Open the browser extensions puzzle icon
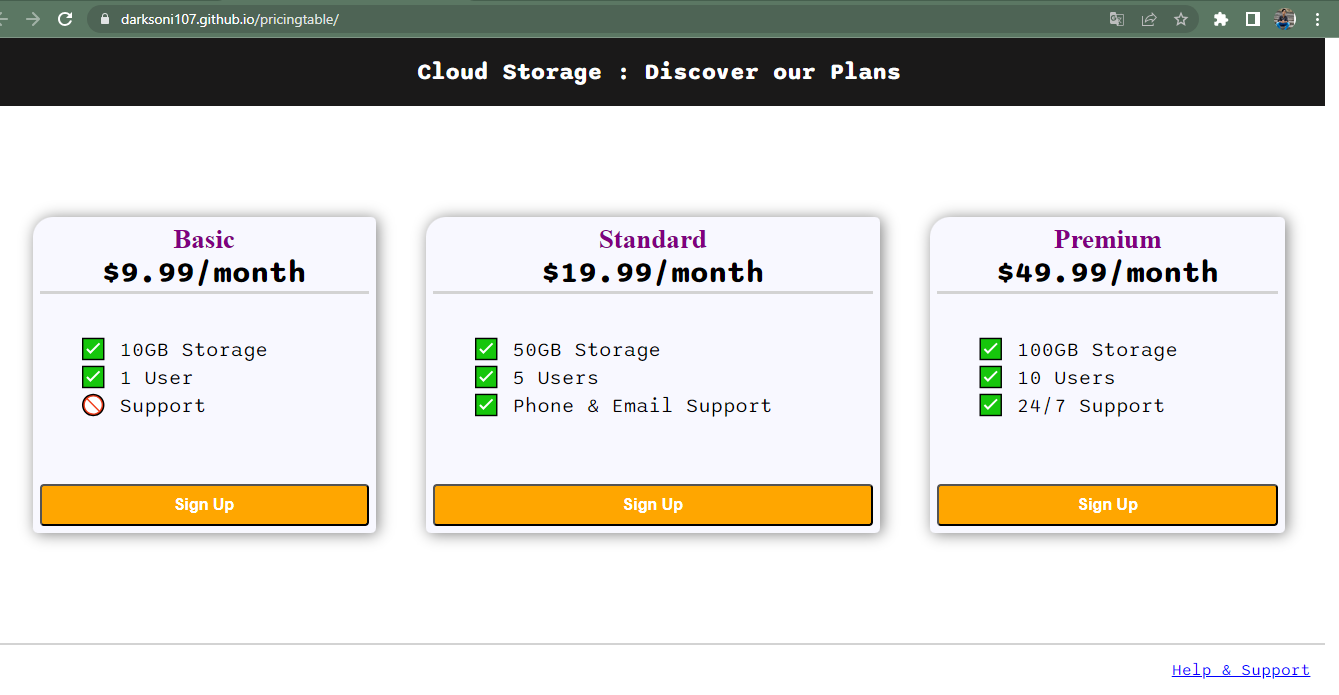The image size is (1339, 695). 1220,19
